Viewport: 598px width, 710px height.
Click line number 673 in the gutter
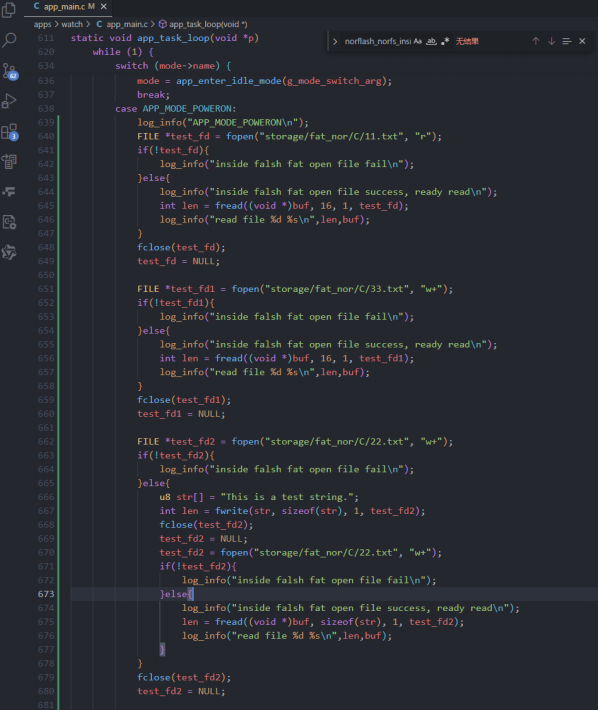[x=46, y=594]
